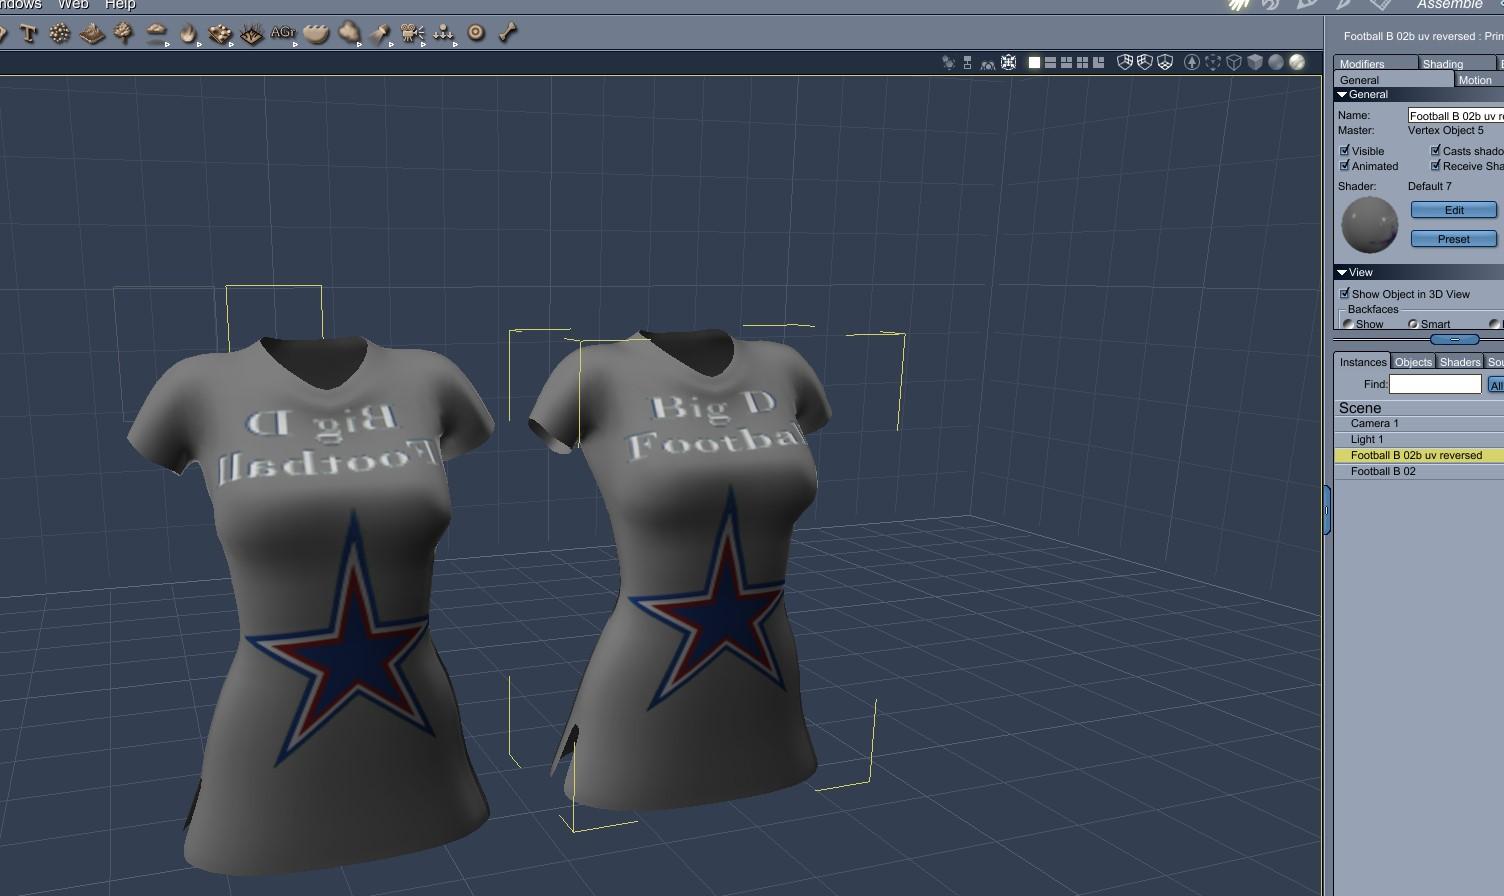Click the properties panel divider handle
The height and width of the screenshot is (896, 1504).
click(1455, 340)
